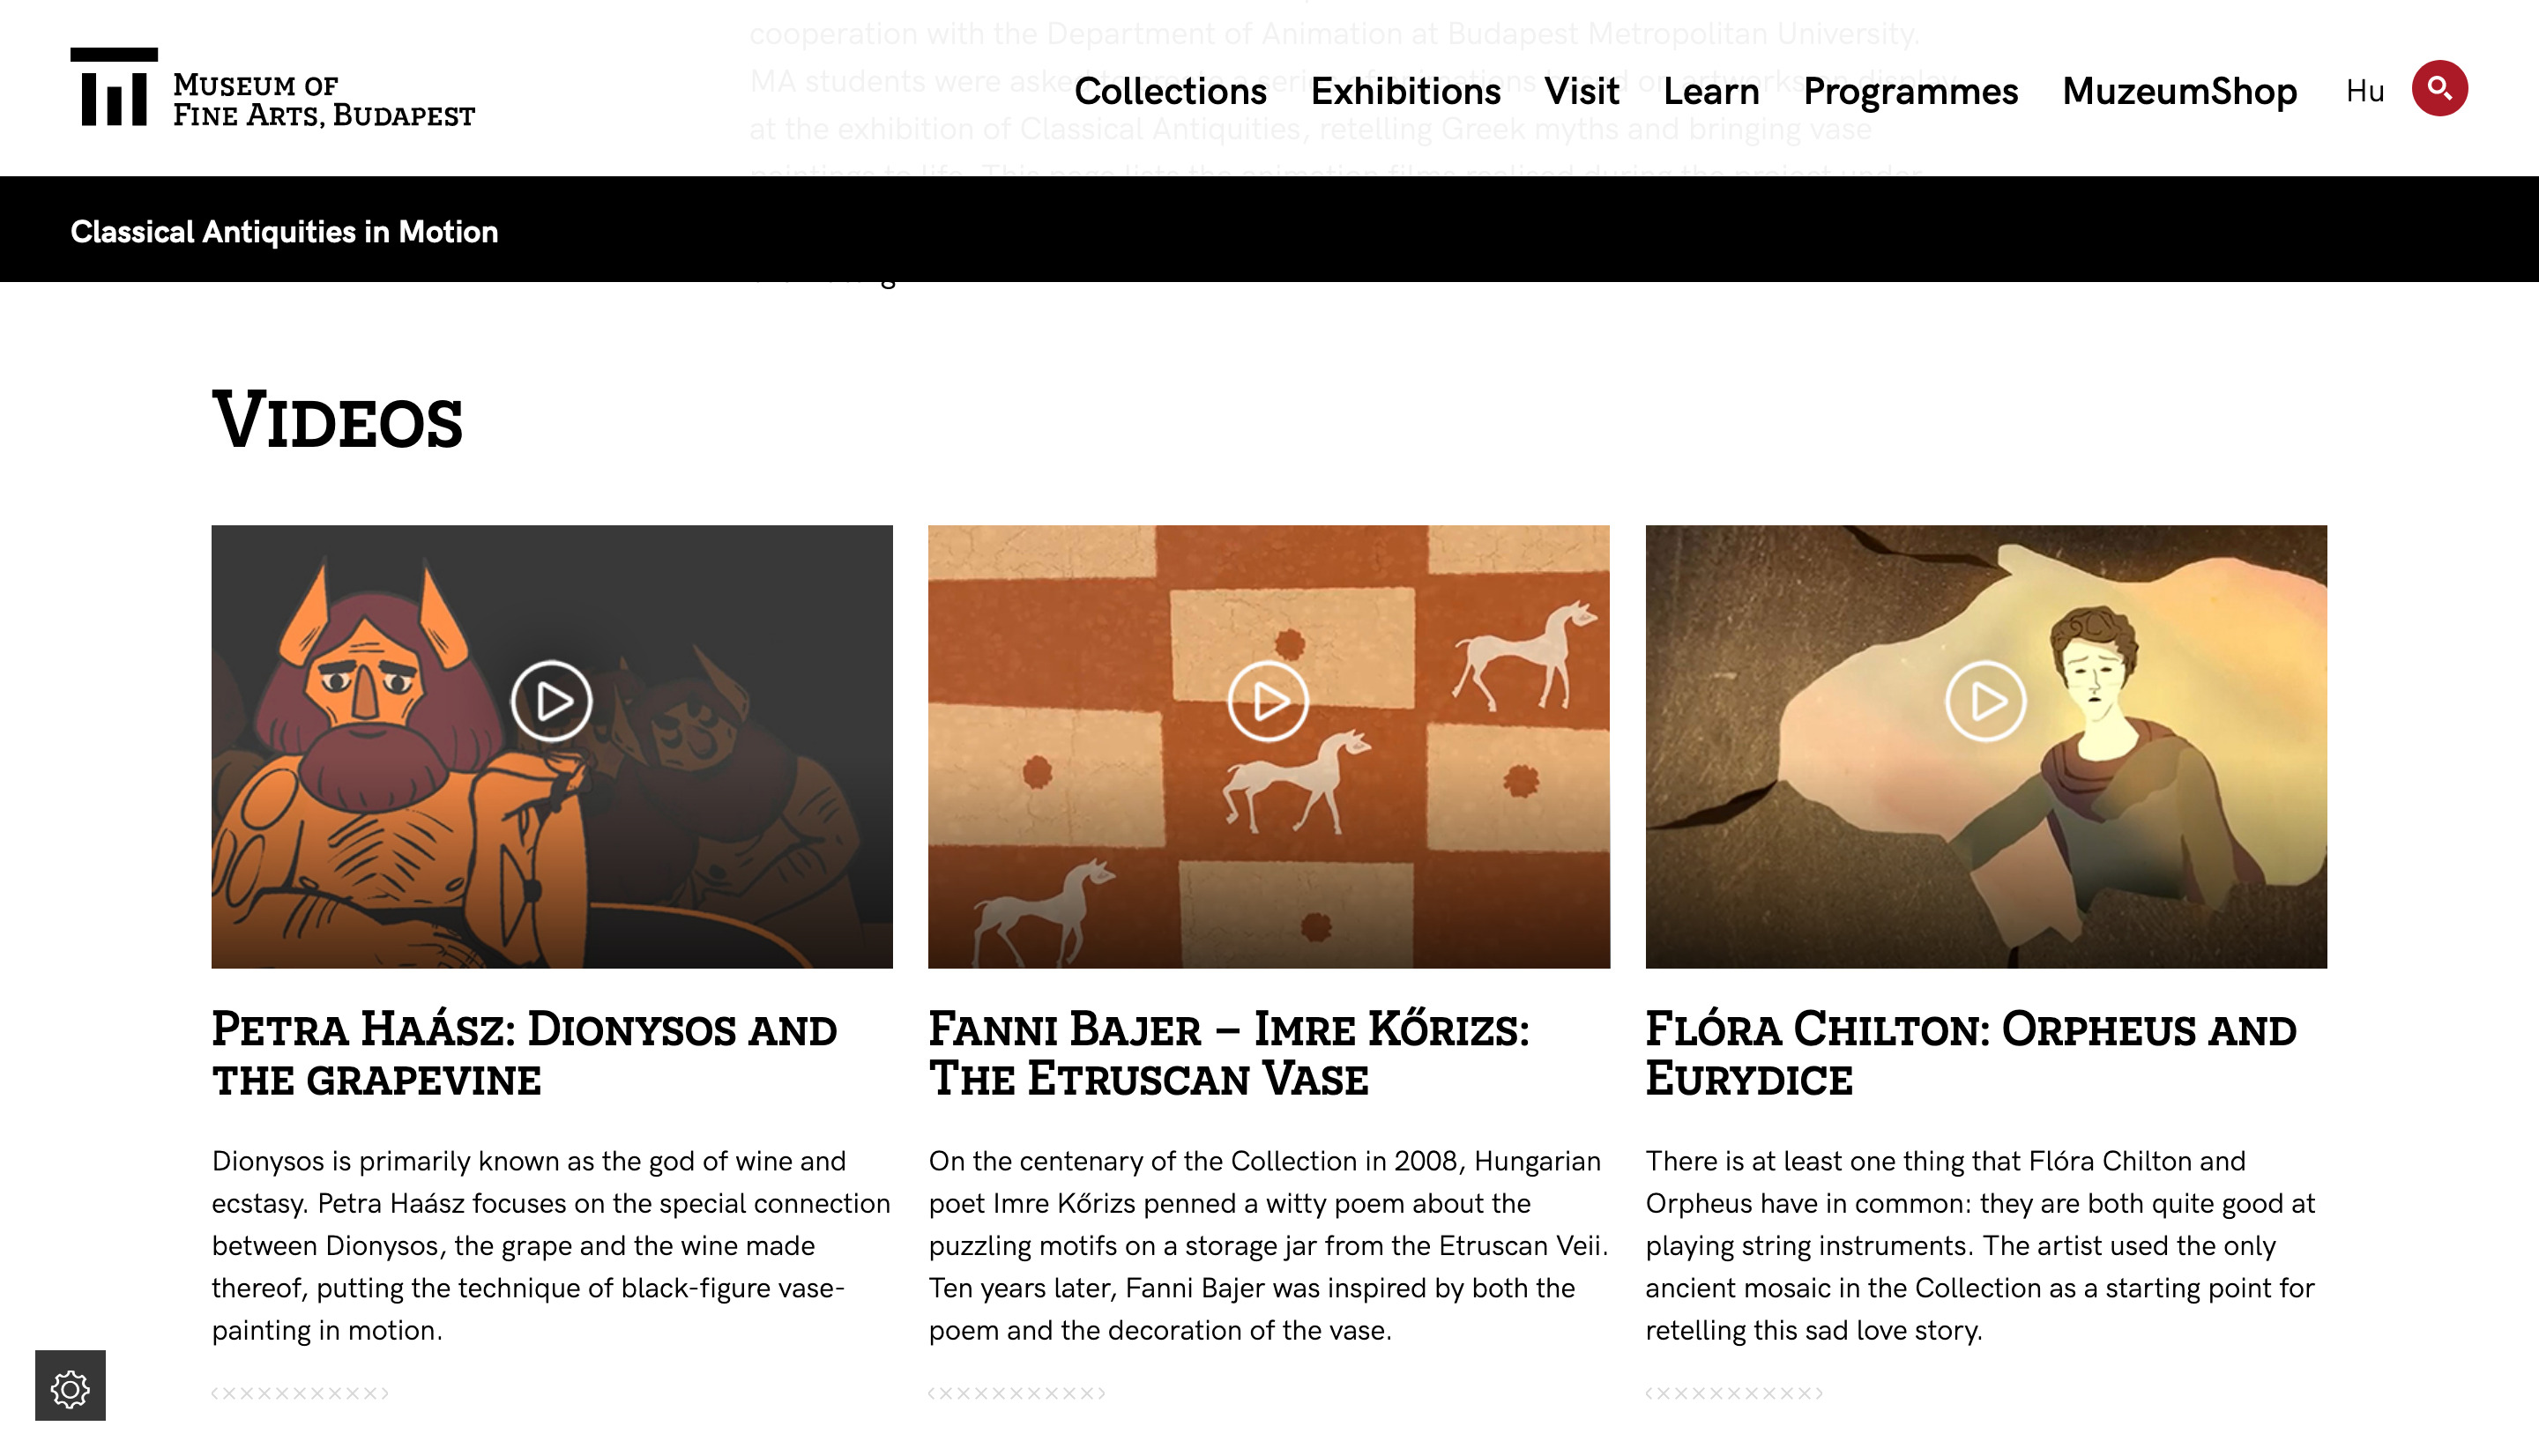Screen dimensions: 2539x1456
Task: Click the Flóra Chilton Orpheus title
Action: pyautogui.click(x=1970, y=1054)
